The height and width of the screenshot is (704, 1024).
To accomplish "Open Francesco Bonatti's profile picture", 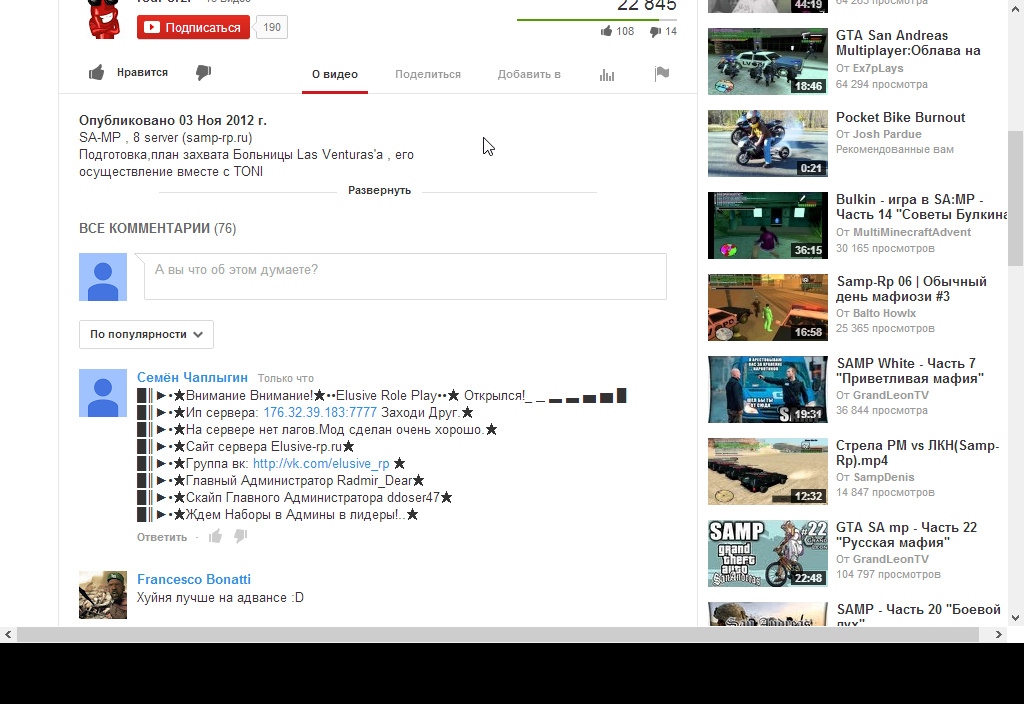I will (x=103, y=595).
